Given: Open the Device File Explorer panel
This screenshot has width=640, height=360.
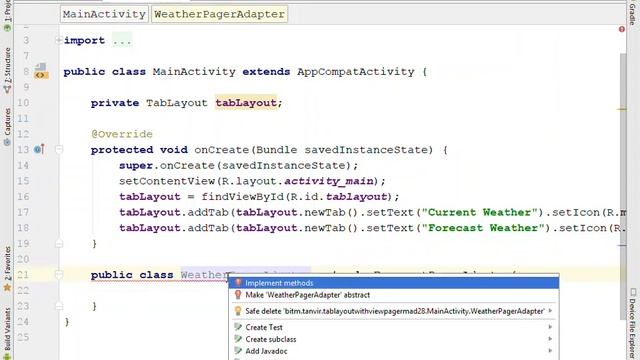Looking at the screenshot, I should point(632,324).
